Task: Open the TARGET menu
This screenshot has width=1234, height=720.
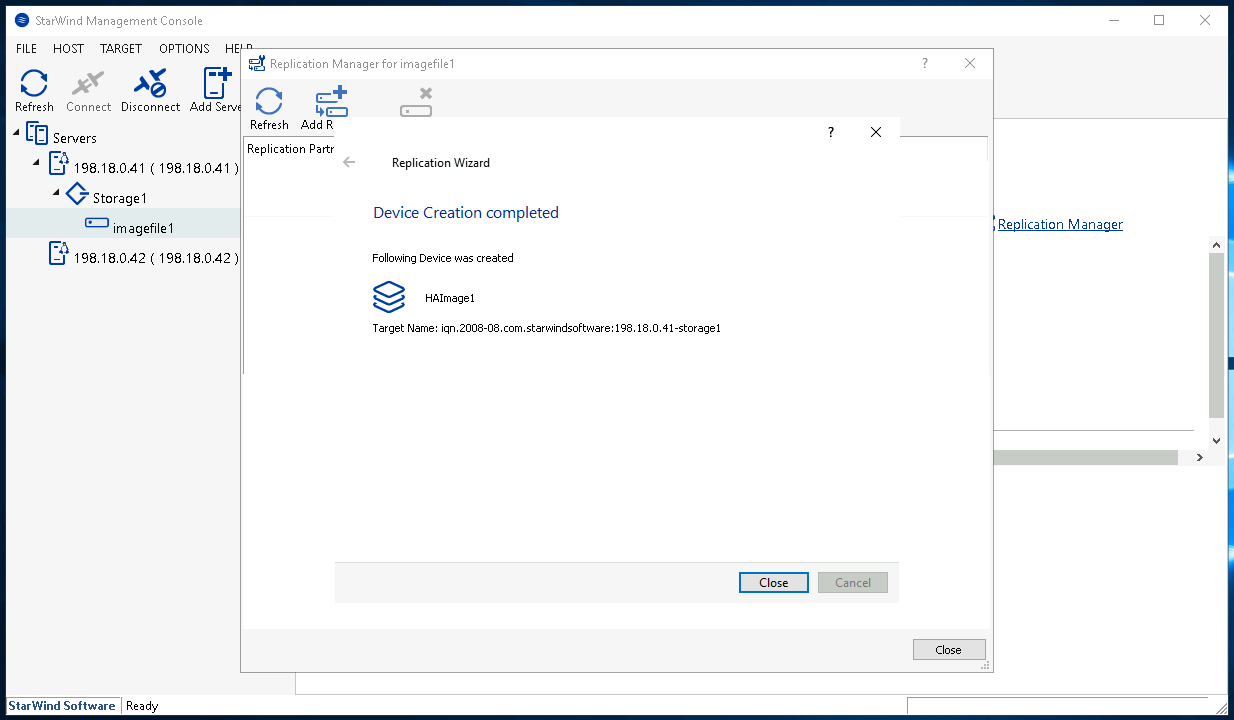Action: pyautogui.click(x=121, y=48)
